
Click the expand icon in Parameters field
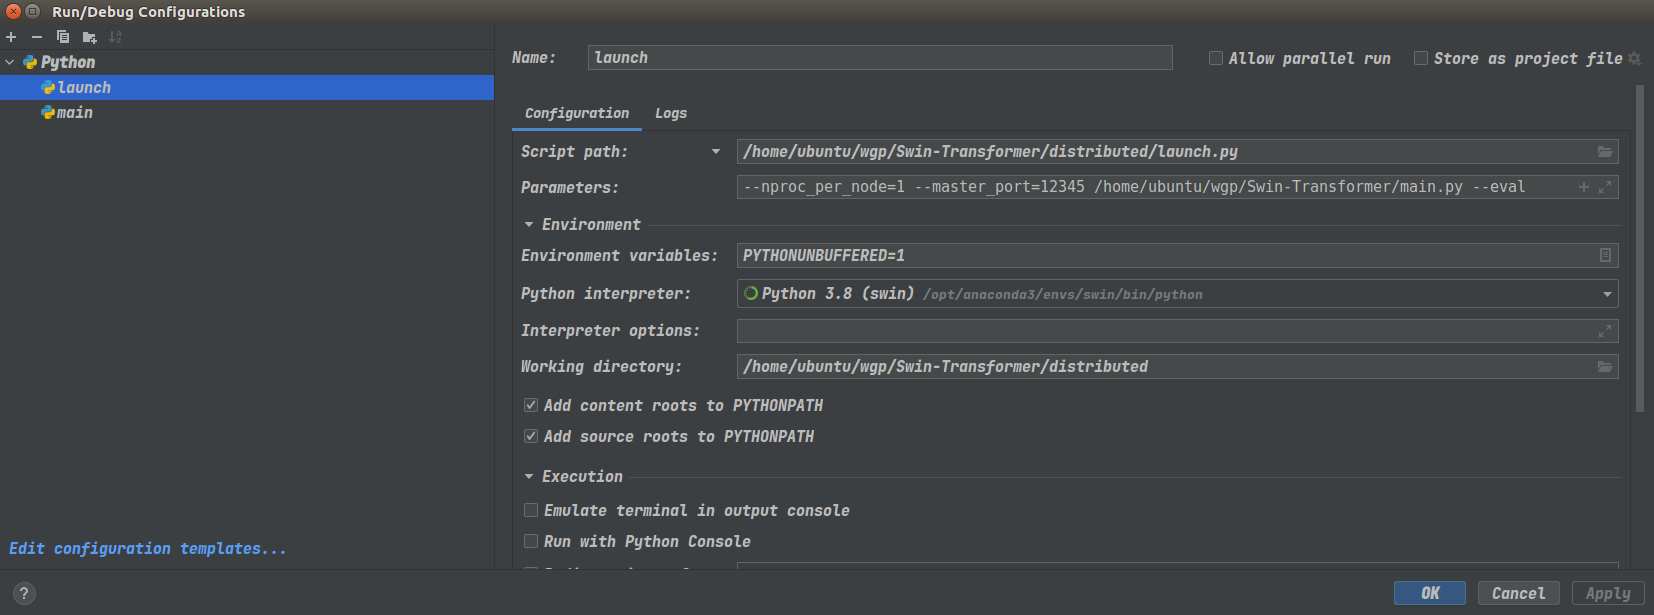pyautogui.click(x=1605, y=187)
